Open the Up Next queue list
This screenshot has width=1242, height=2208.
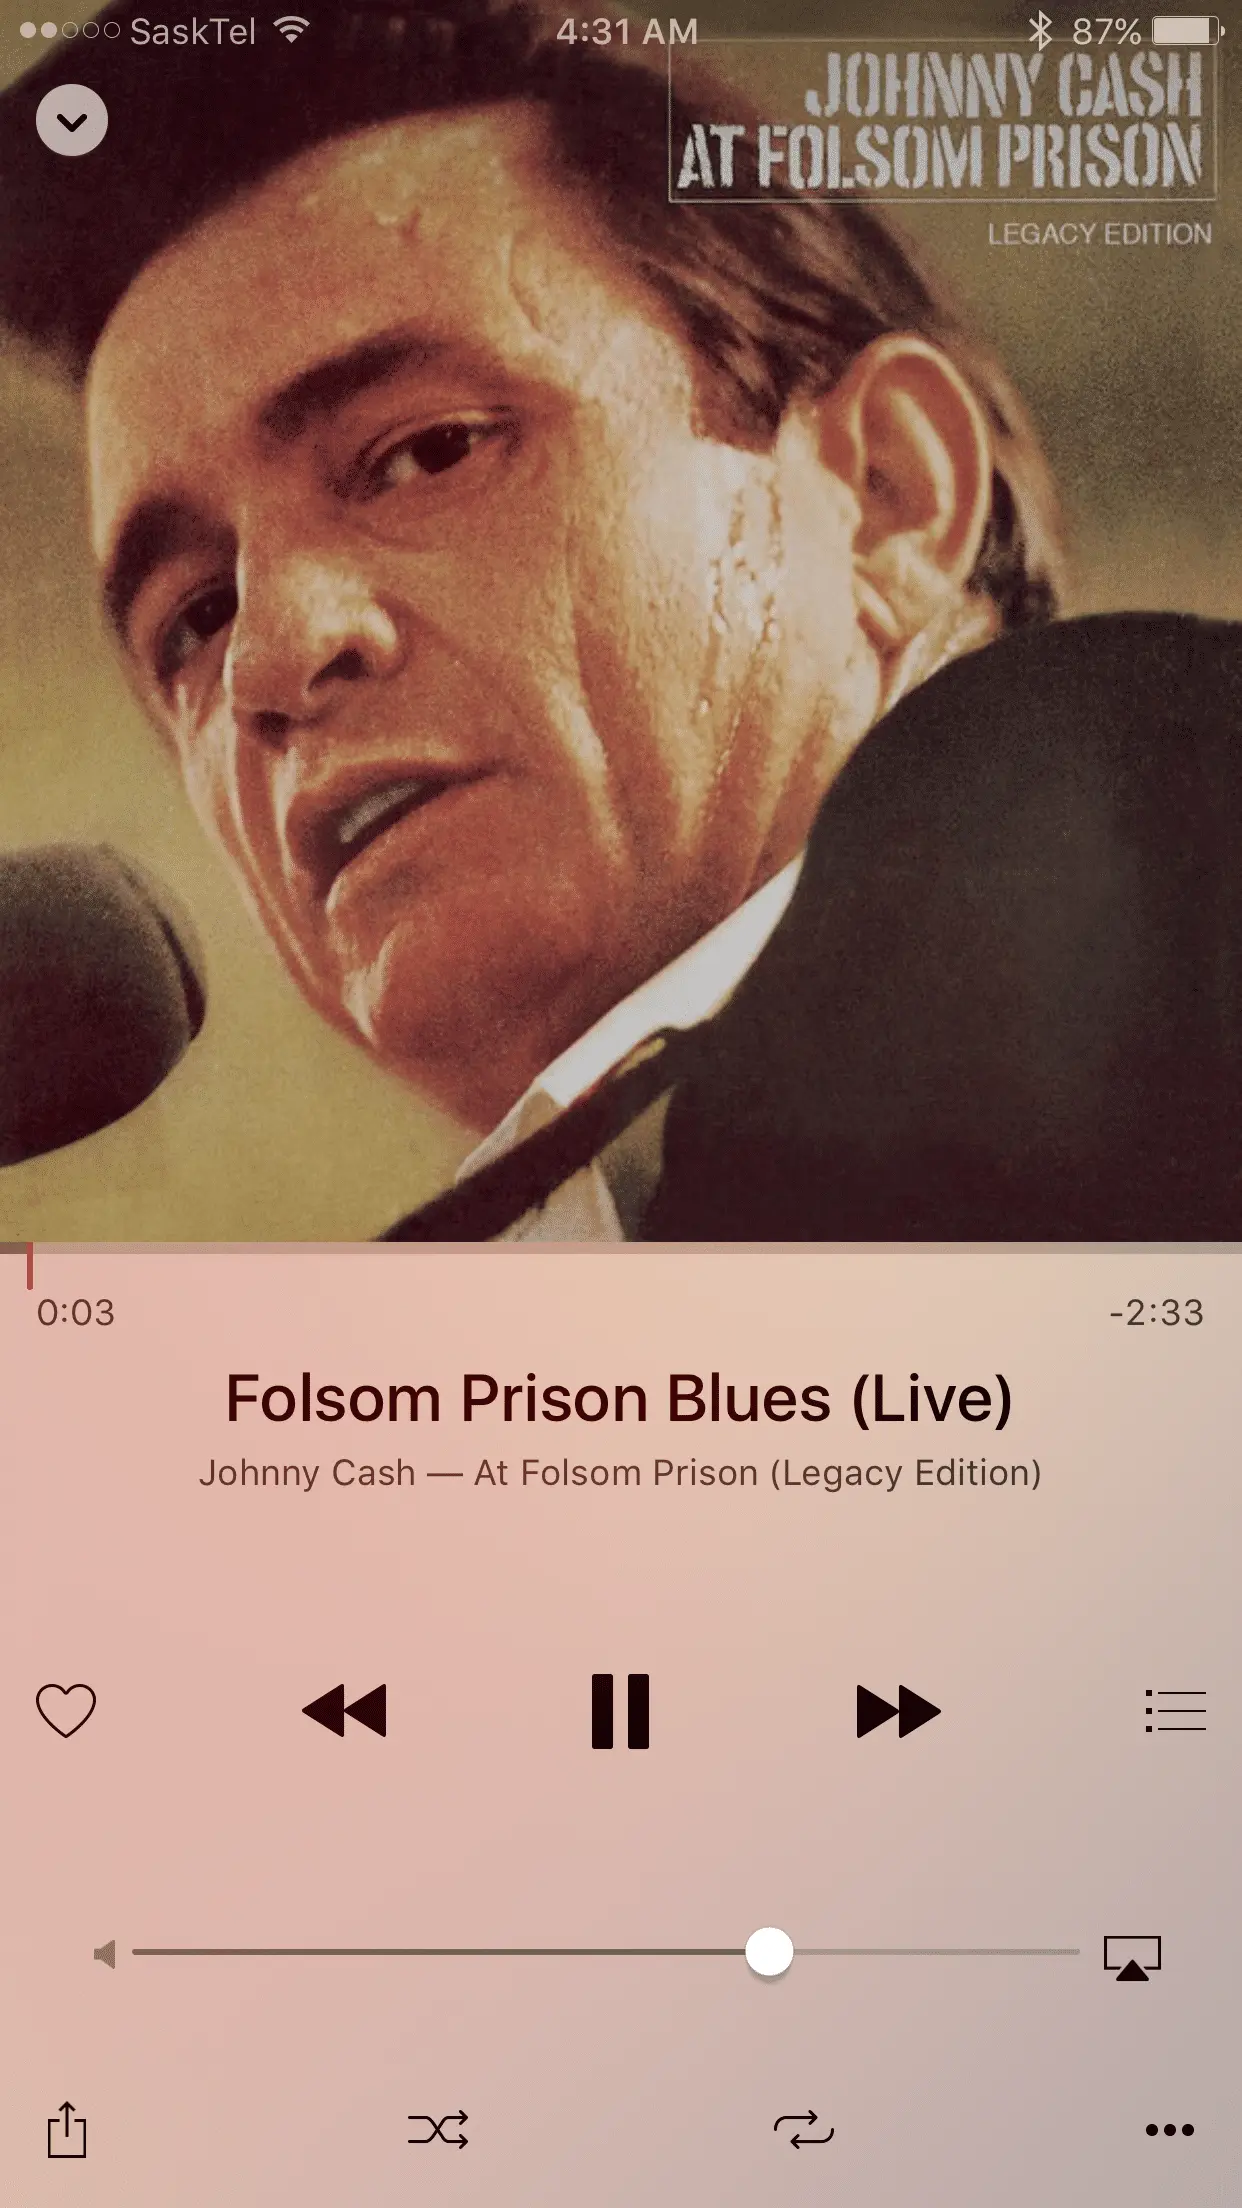[1175, 1710]
